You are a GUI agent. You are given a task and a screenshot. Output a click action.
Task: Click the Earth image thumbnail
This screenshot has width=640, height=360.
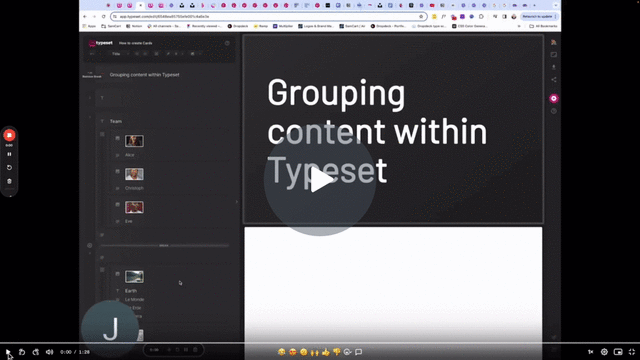tap(134, 276)
